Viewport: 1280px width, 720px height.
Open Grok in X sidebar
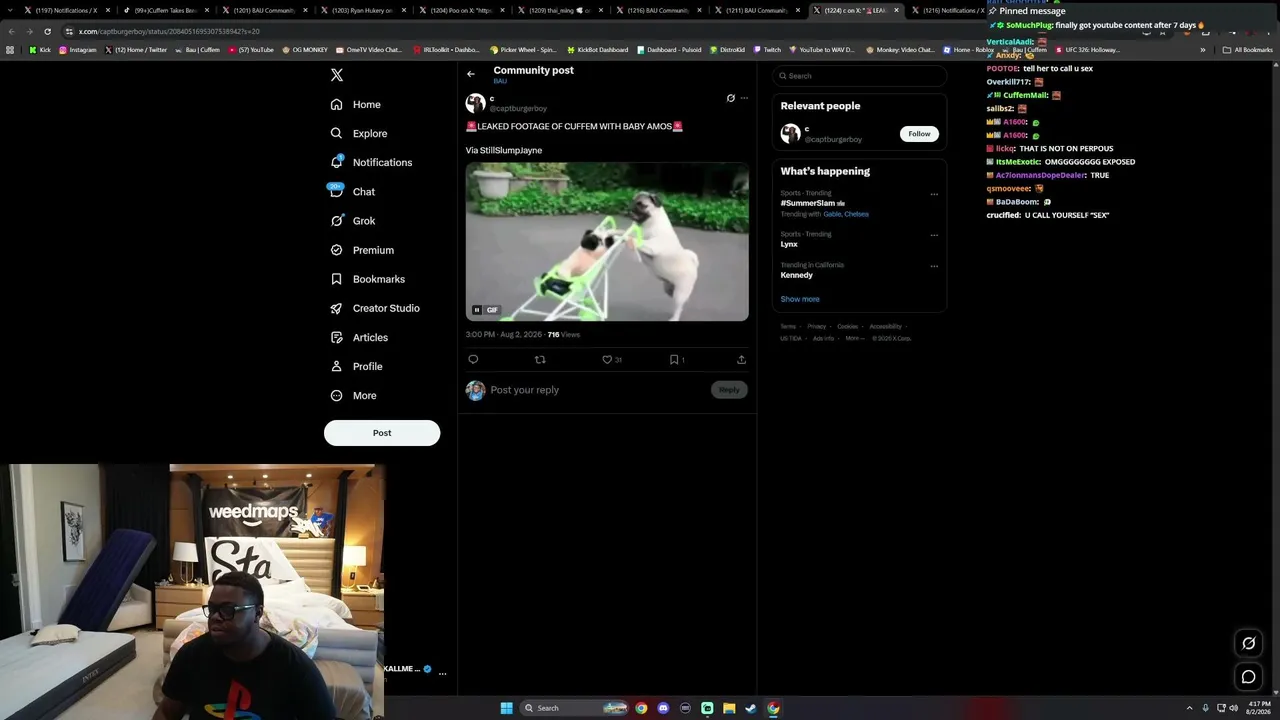pyautogui.click(x=353, y=221)
